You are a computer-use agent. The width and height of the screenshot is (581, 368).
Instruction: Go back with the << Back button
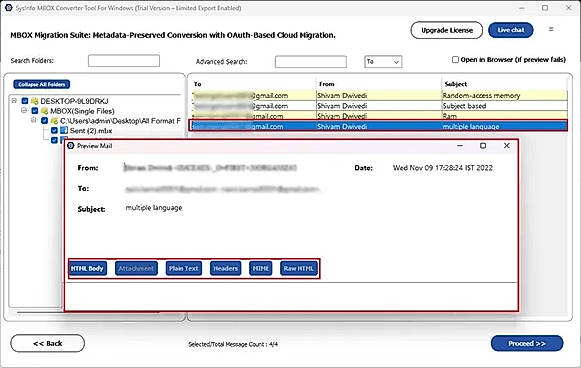tap(47, 344)
